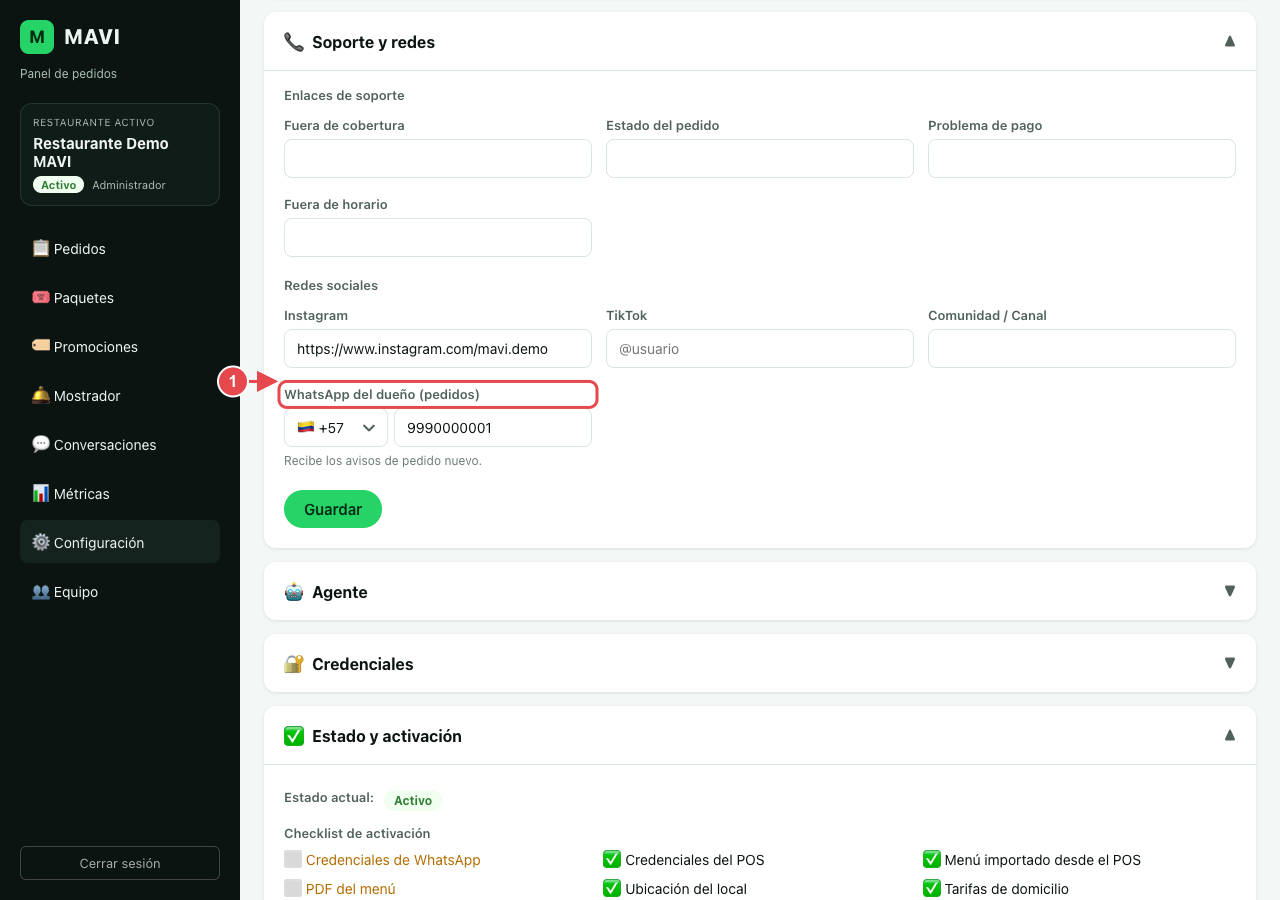
Task: Open the +57 country code dropdown
Action: point(336,427)
